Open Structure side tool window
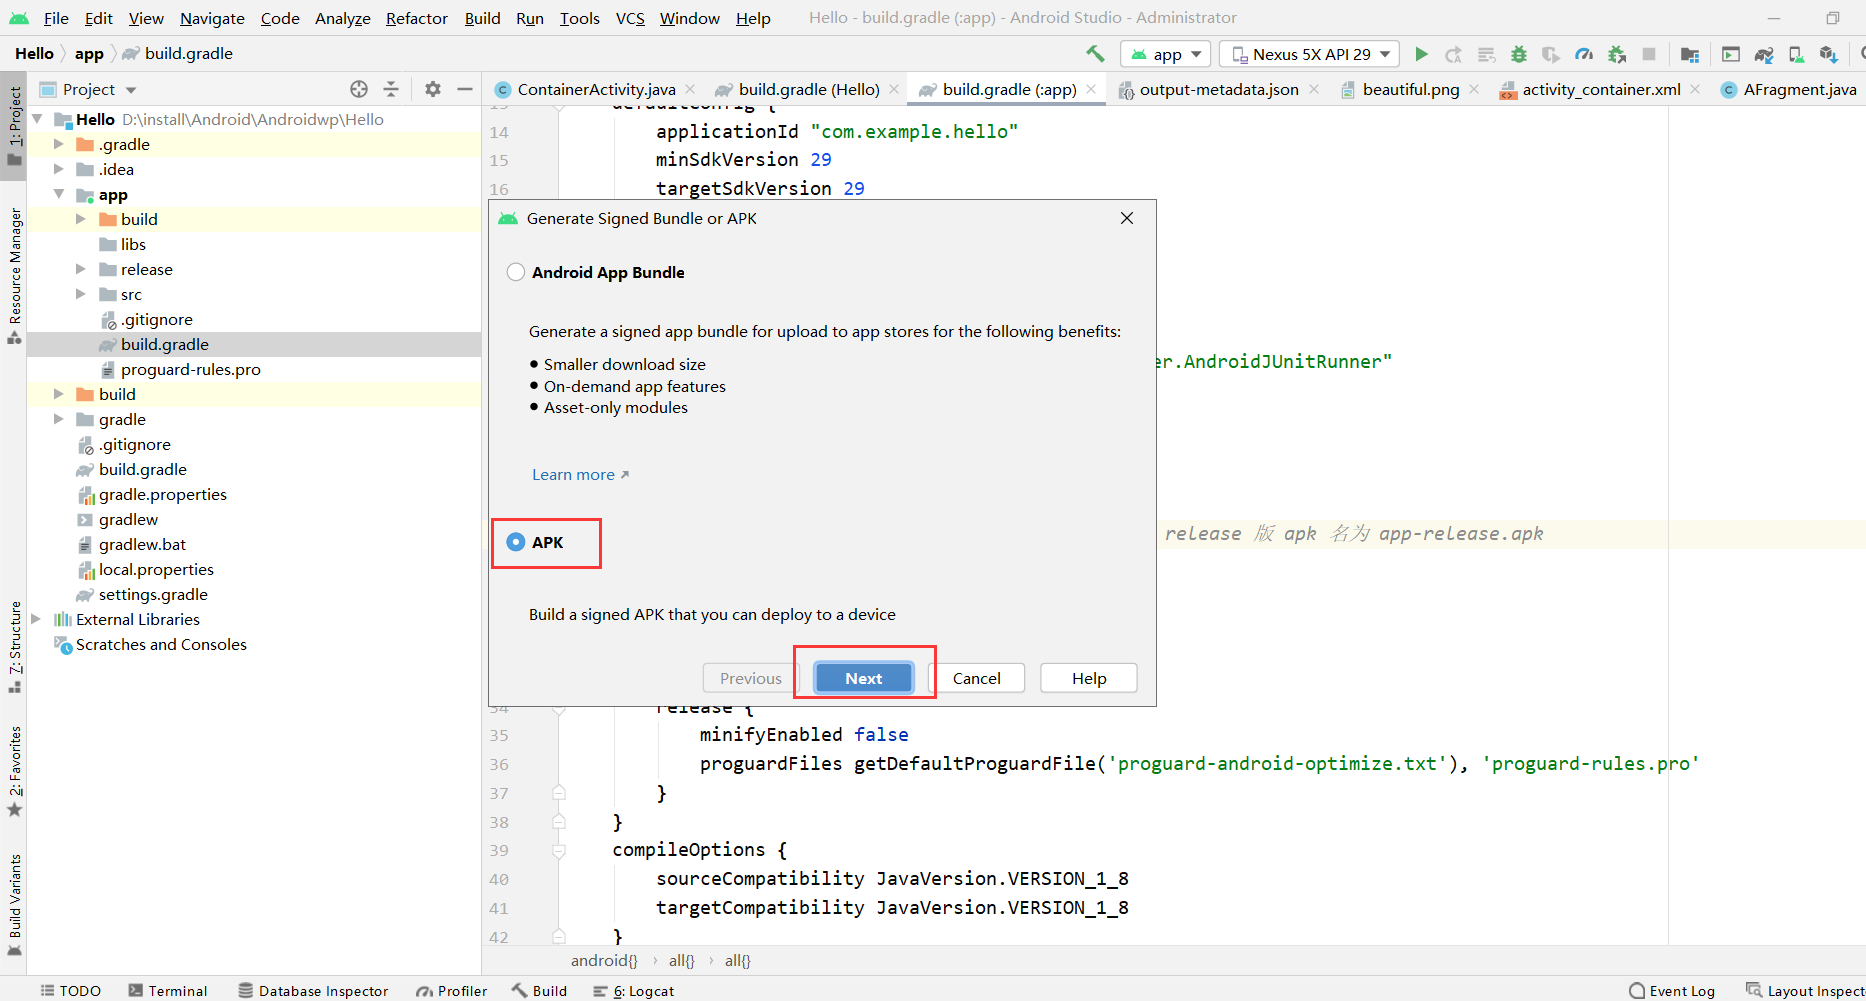Image resolution: width=1866 pixels, height=1001 pixels. [14, 646]
